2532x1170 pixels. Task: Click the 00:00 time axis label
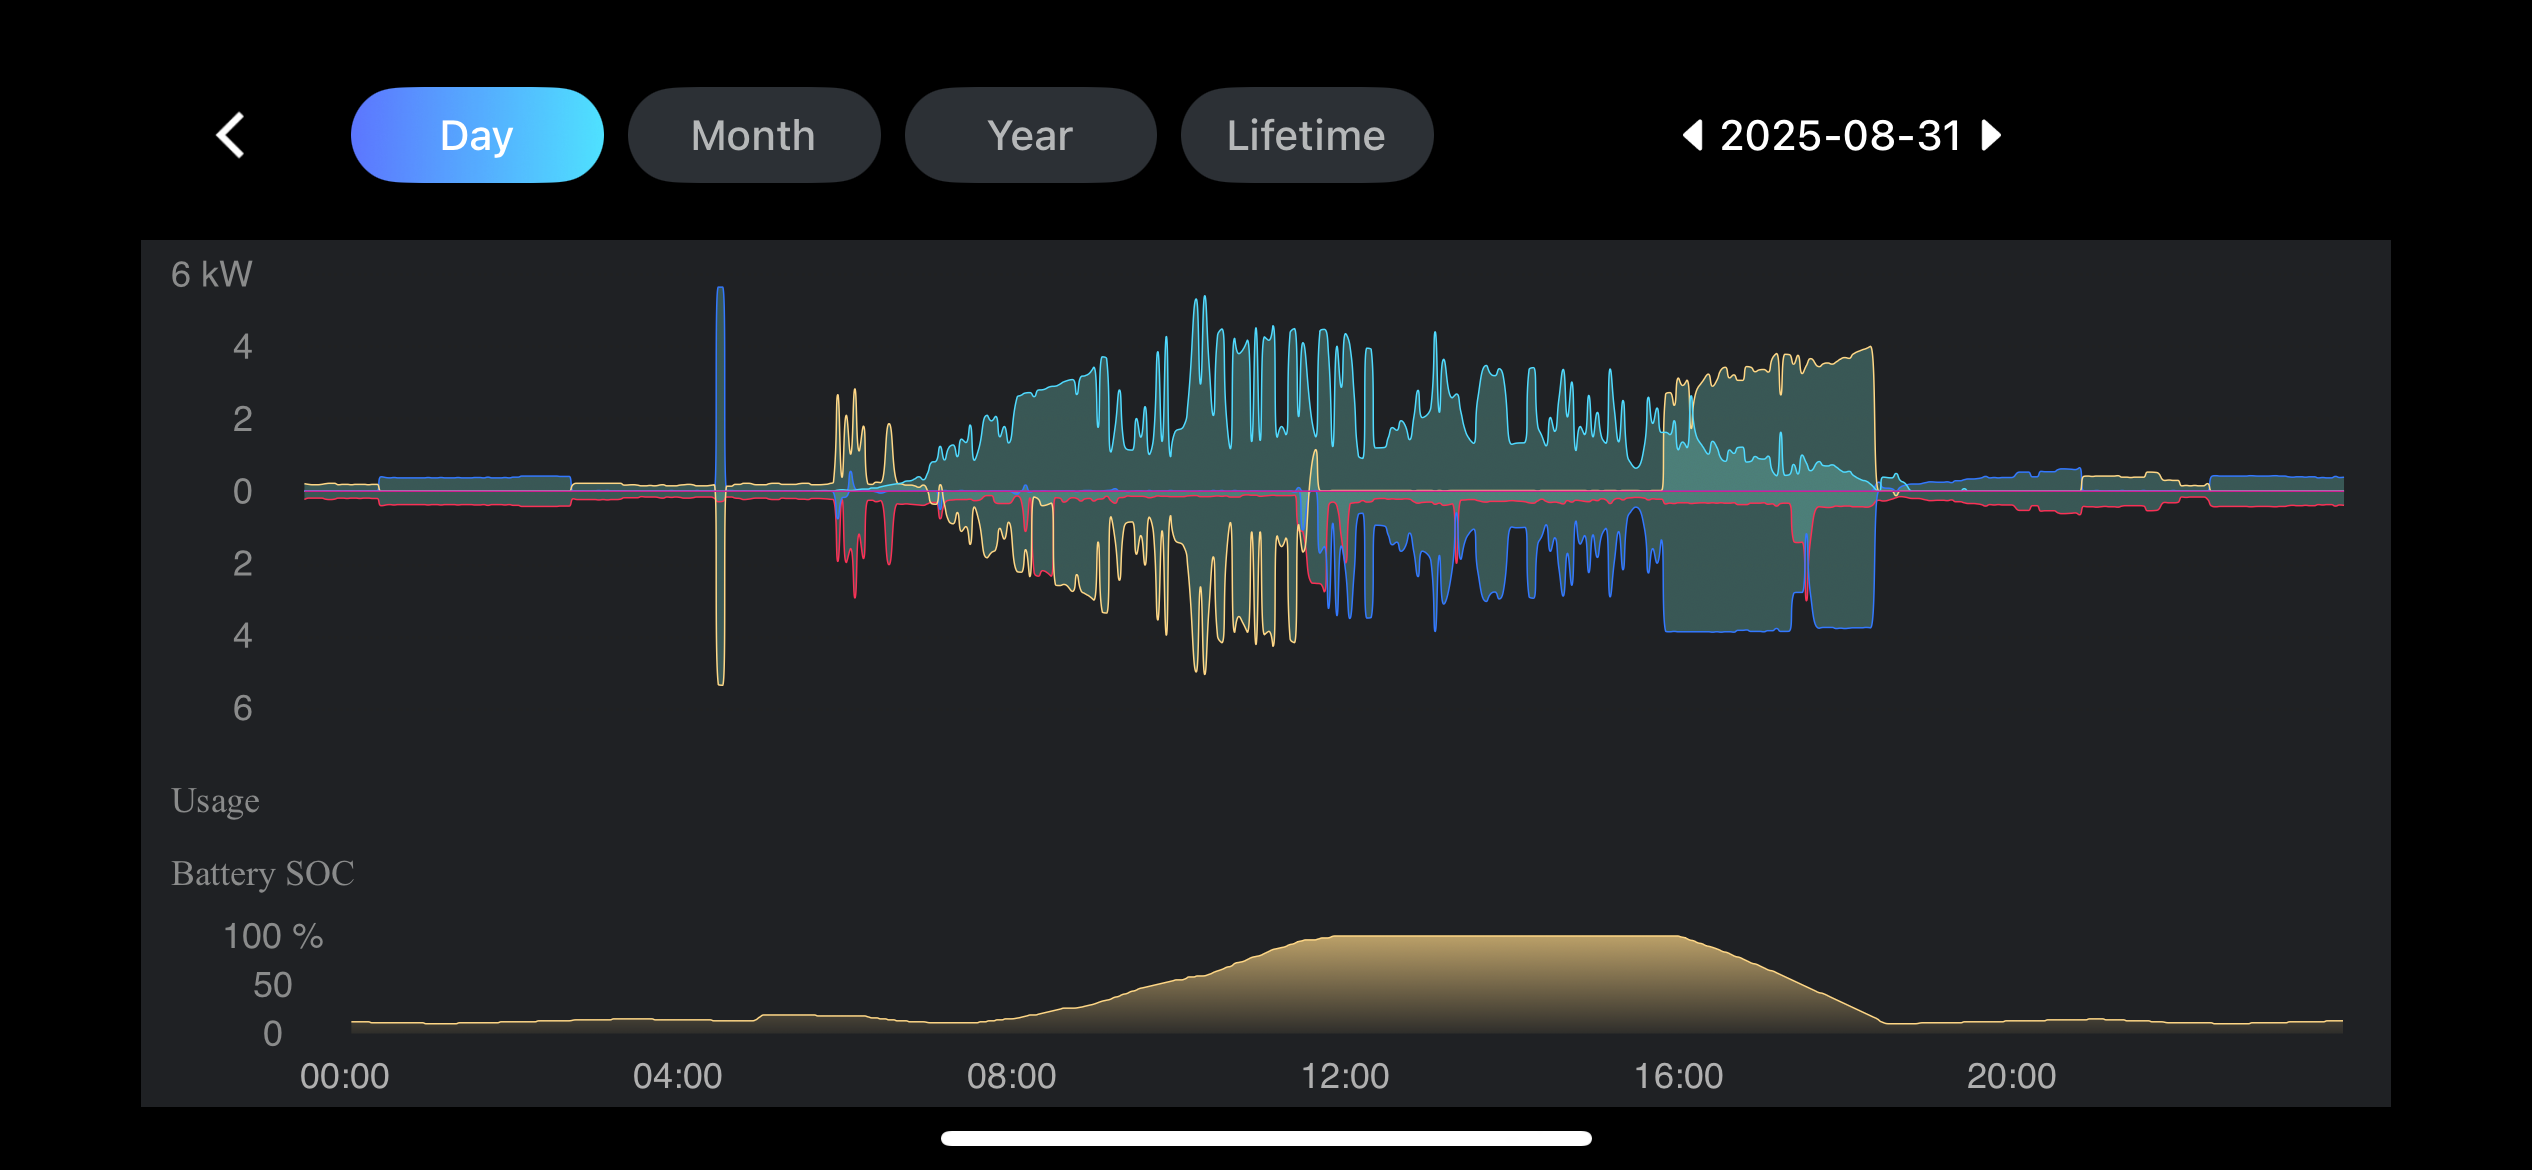[x=344, y=1076]
